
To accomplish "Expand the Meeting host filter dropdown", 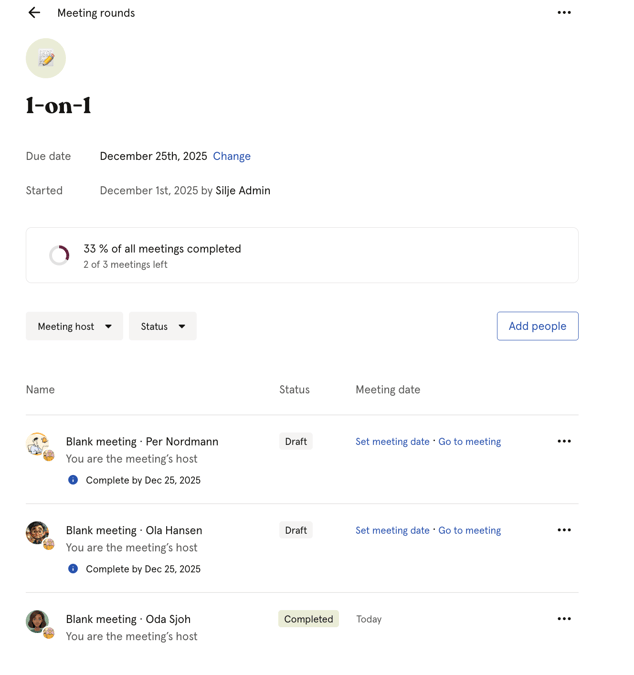I will (x=75, y=326).
